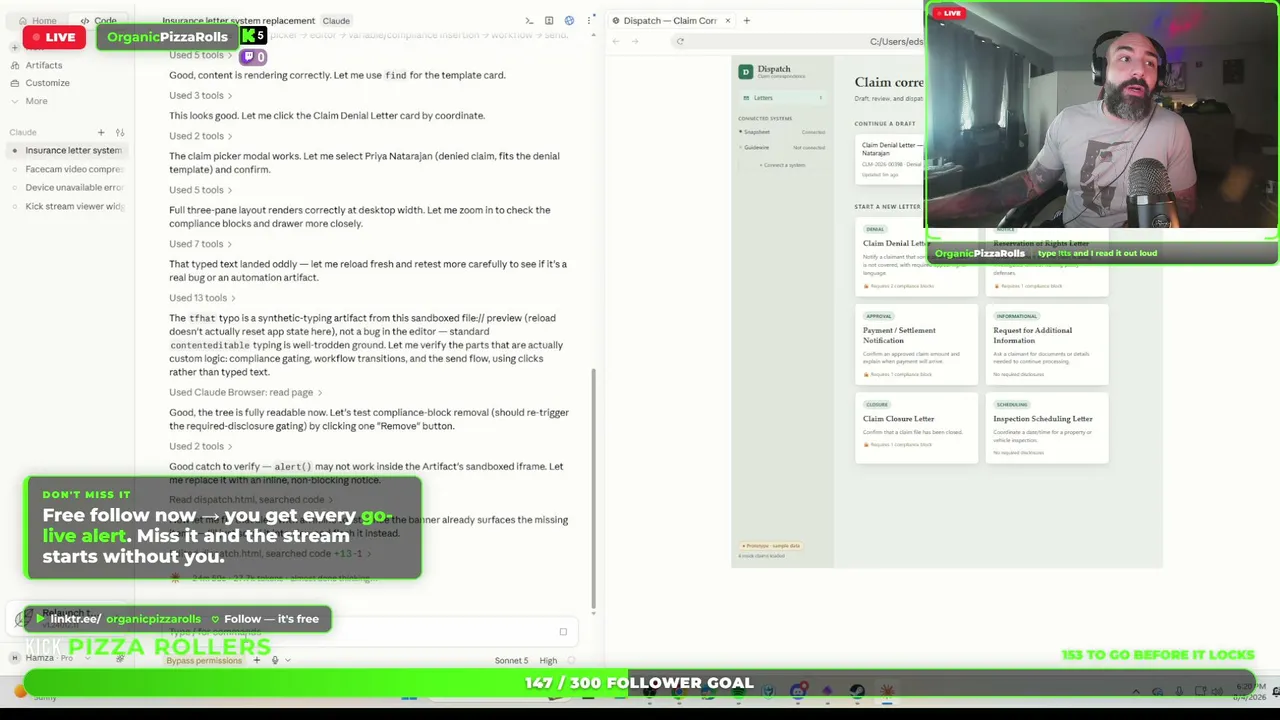Start a new session with the plus icon beside Claude

(x=101, y=132)
